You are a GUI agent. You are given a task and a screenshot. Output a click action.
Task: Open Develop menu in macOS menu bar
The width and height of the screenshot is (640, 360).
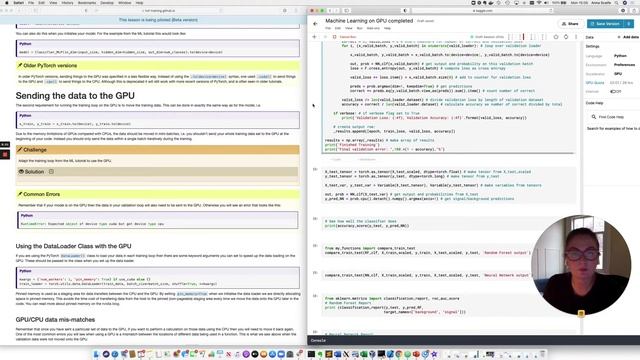(x=107, y=2)
